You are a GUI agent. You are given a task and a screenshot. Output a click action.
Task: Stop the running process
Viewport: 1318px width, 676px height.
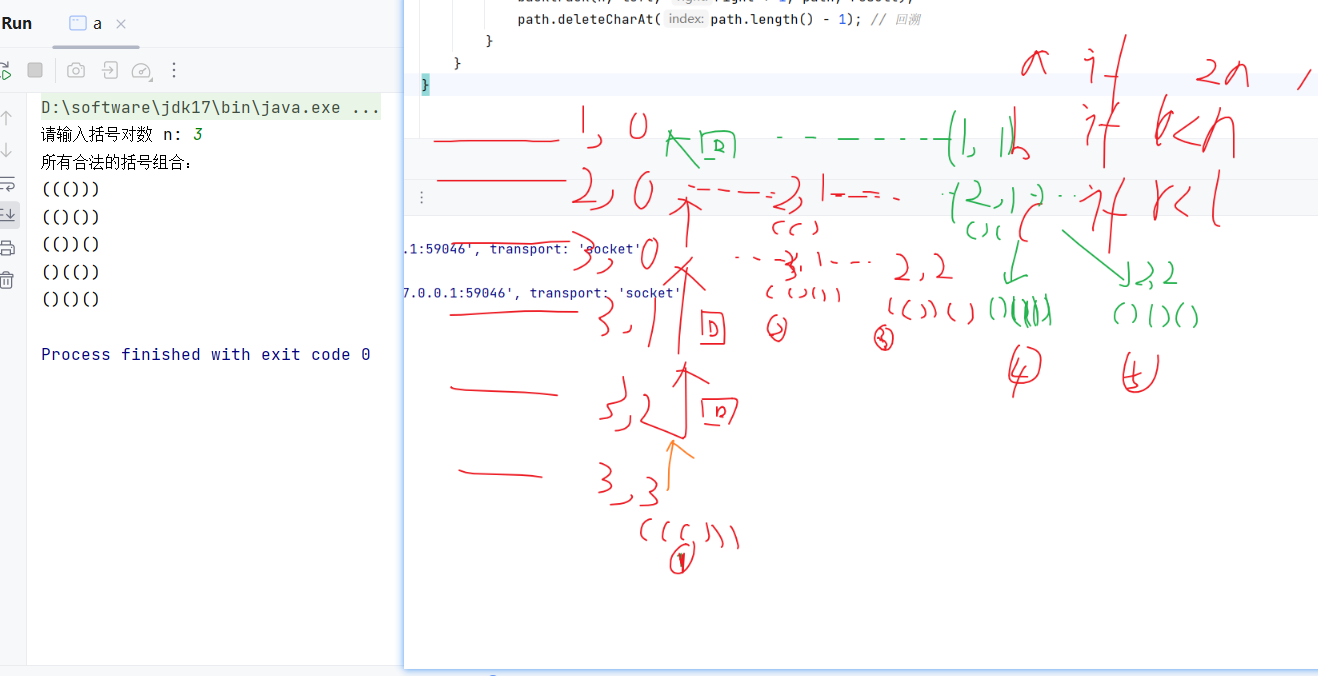pos(35,70)
